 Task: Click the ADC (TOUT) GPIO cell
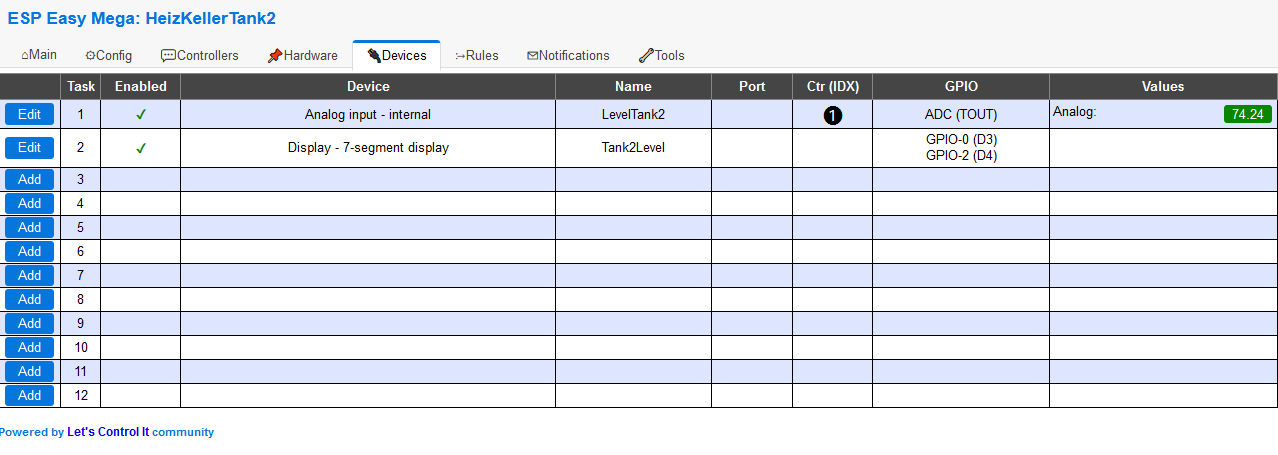961,115
